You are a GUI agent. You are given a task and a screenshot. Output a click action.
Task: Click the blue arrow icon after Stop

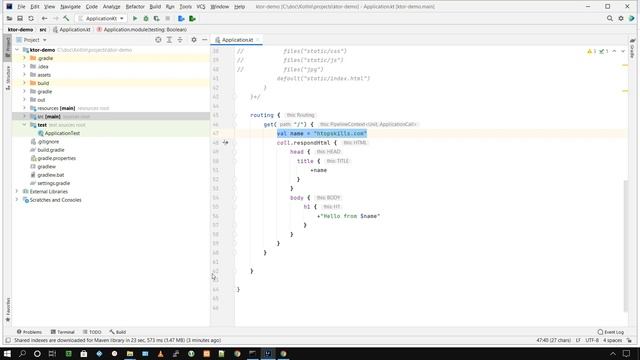click(x=181, y=18)
